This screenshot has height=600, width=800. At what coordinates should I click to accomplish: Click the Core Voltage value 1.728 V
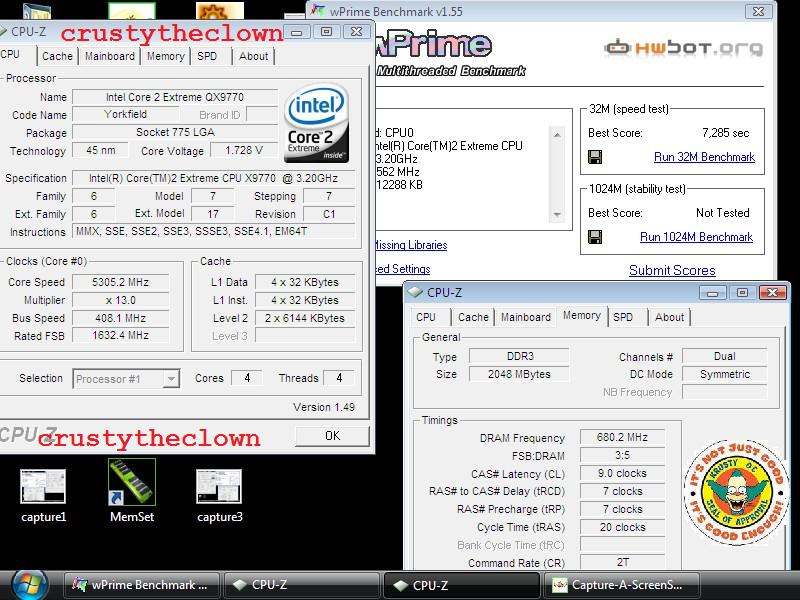coord(244,151)
